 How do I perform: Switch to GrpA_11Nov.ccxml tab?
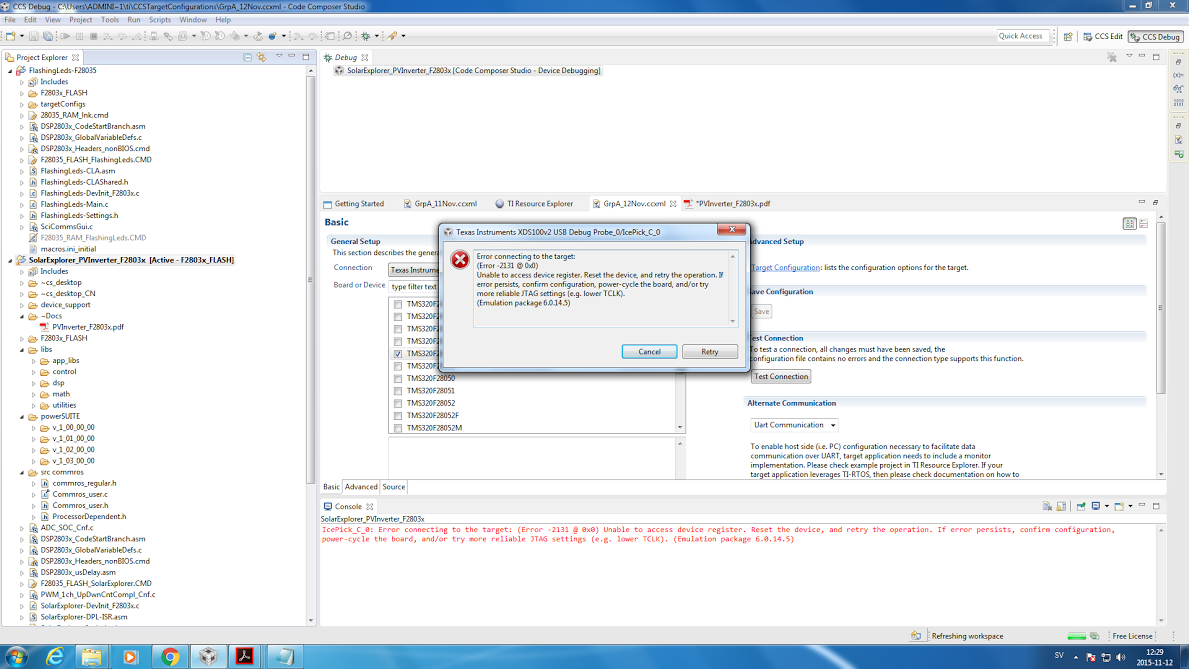tap(440, 203)
